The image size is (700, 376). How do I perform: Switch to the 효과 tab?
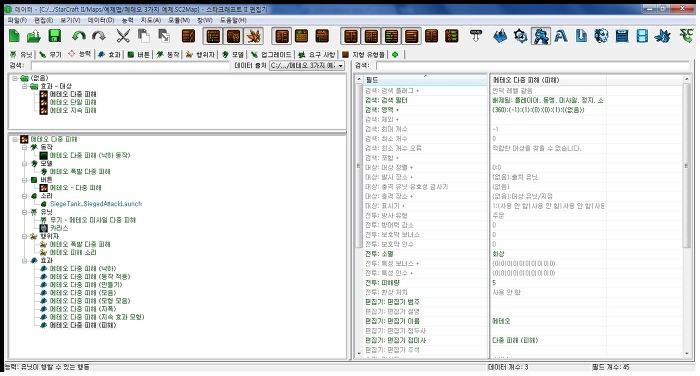pos(109,54)
